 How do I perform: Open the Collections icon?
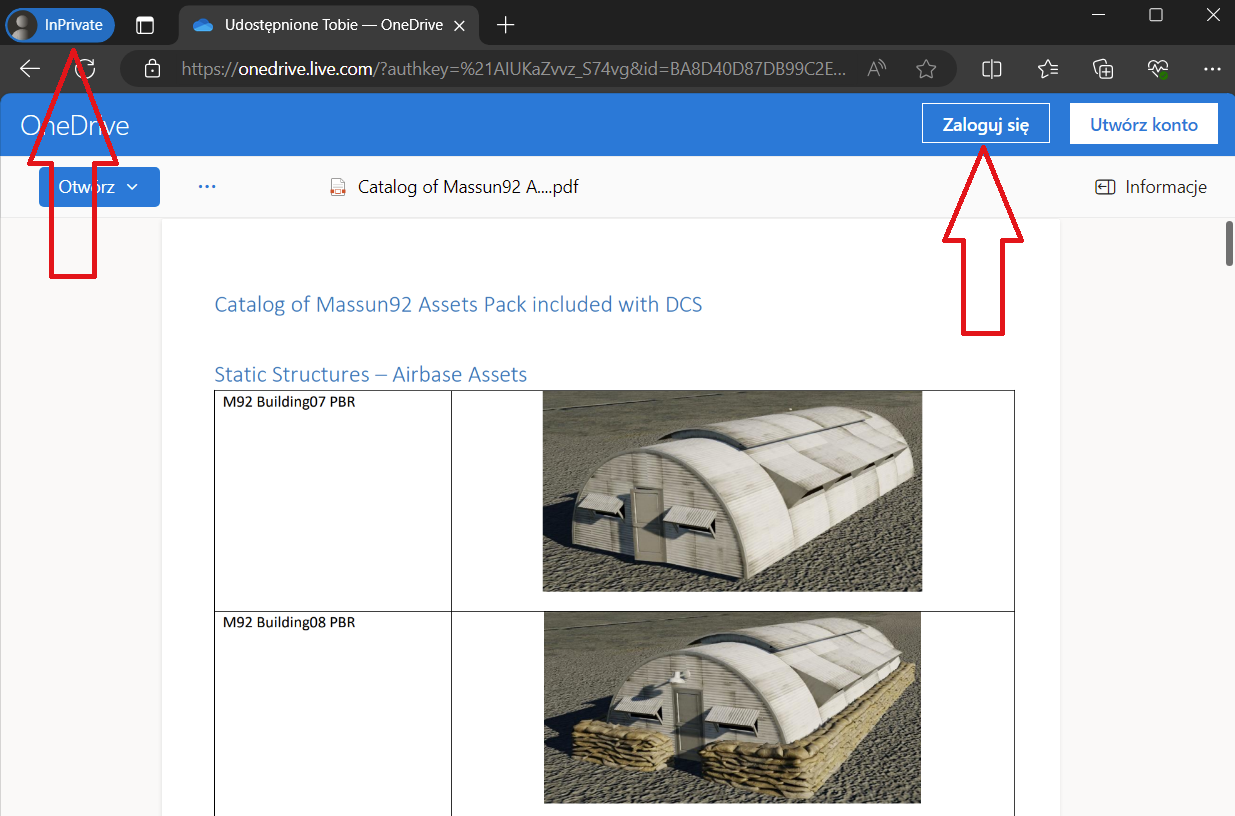tap(1103, 68)
